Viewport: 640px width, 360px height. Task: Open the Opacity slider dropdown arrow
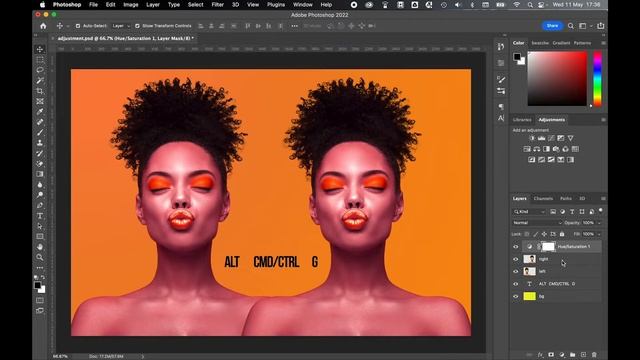[599, 223]
